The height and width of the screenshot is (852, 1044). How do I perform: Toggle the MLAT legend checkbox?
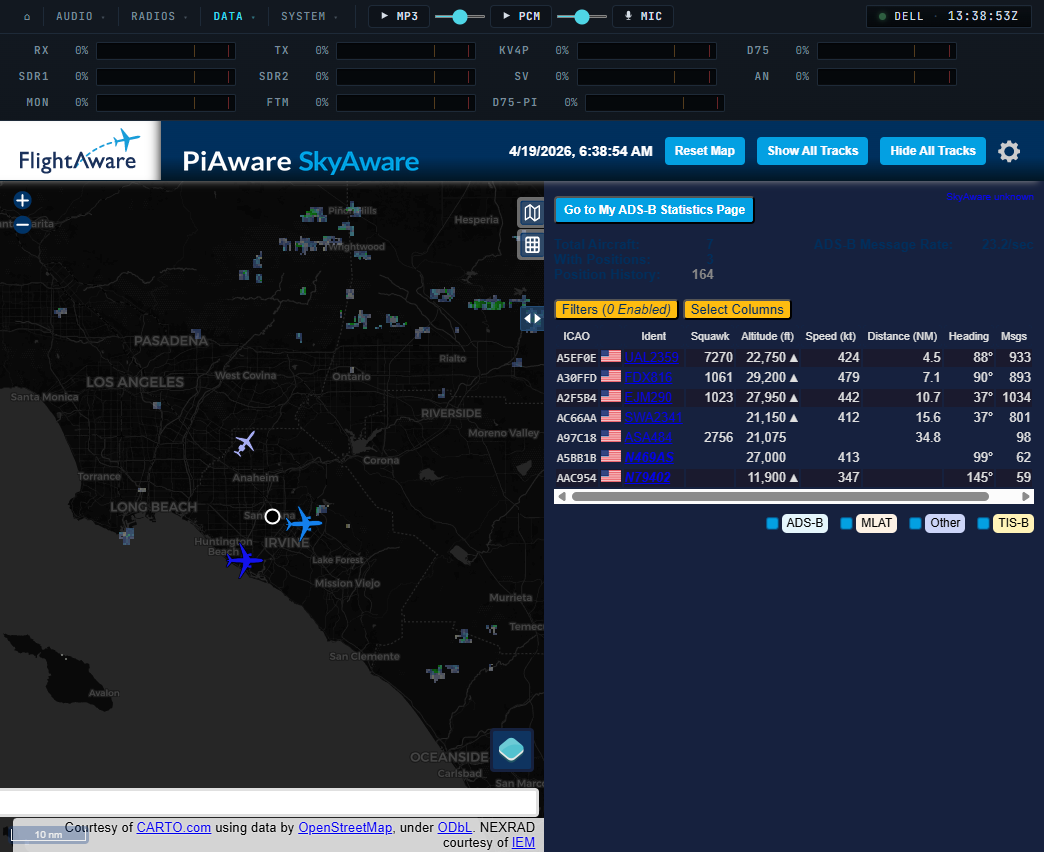point(846,523)
